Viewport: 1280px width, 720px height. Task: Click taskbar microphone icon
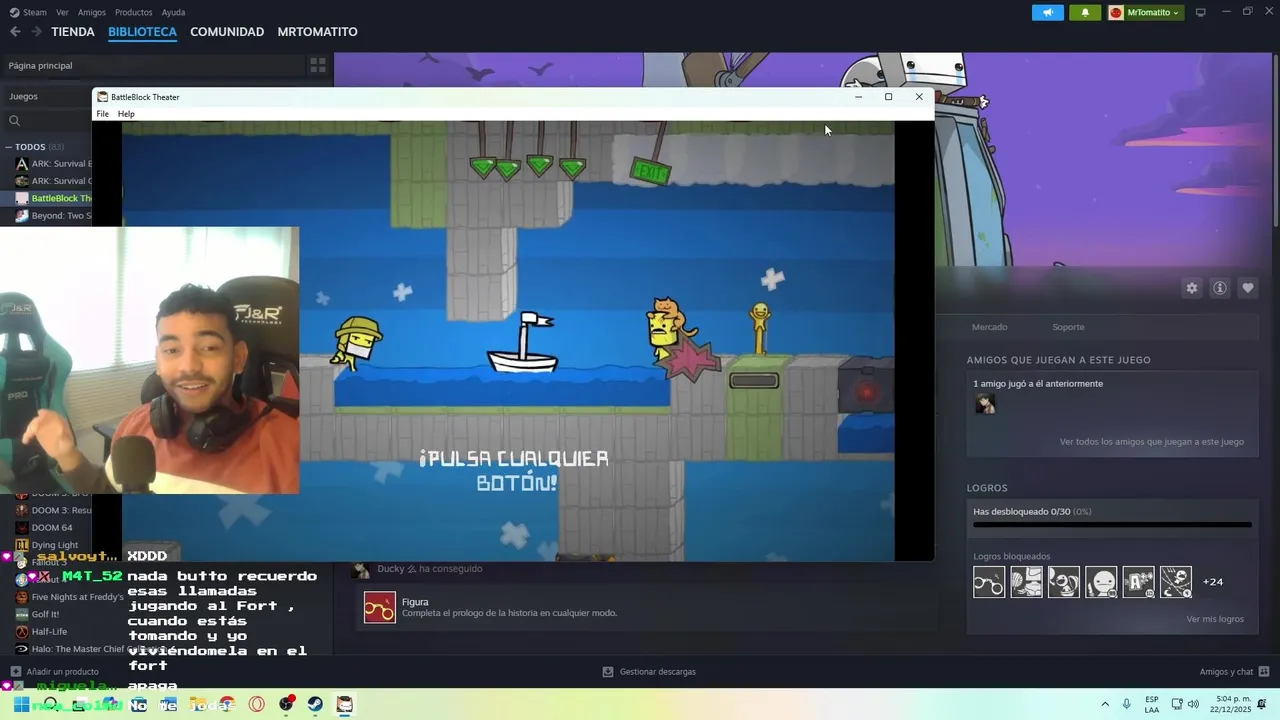[1127, 704]
